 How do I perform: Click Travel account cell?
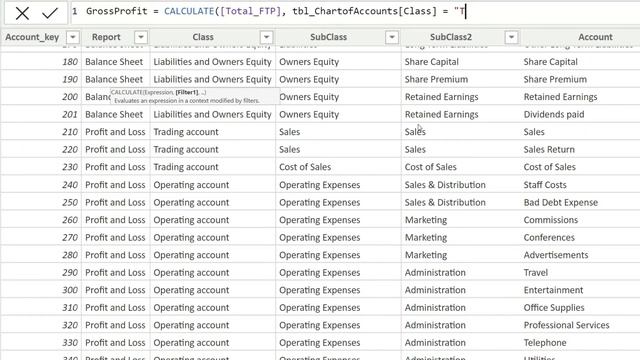point(536,273)
